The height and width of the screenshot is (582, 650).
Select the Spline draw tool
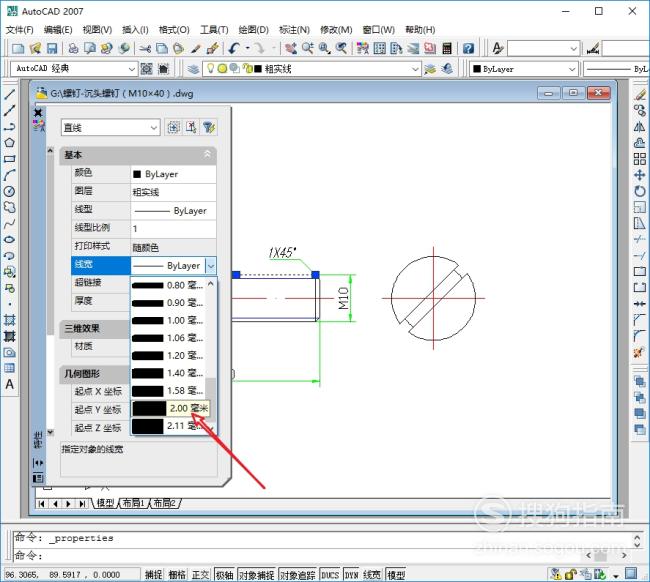(x=10, y=224)
